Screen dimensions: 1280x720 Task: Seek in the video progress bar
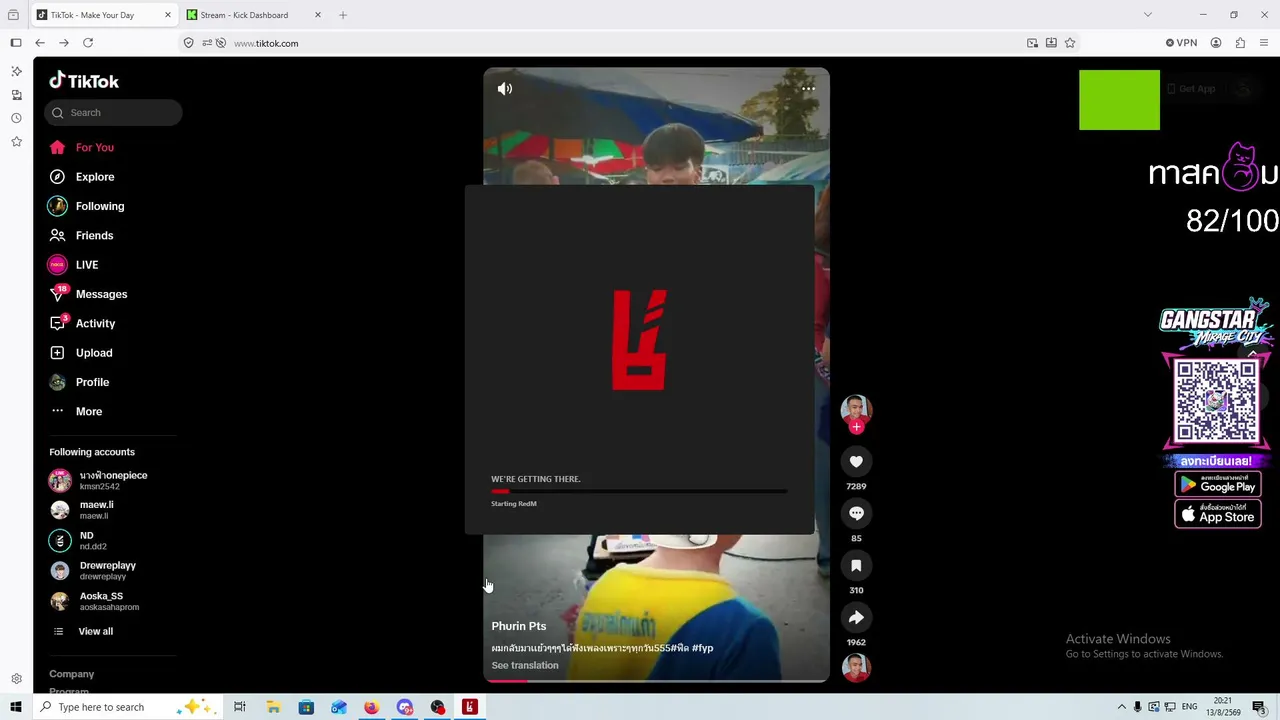pos(656,681)
